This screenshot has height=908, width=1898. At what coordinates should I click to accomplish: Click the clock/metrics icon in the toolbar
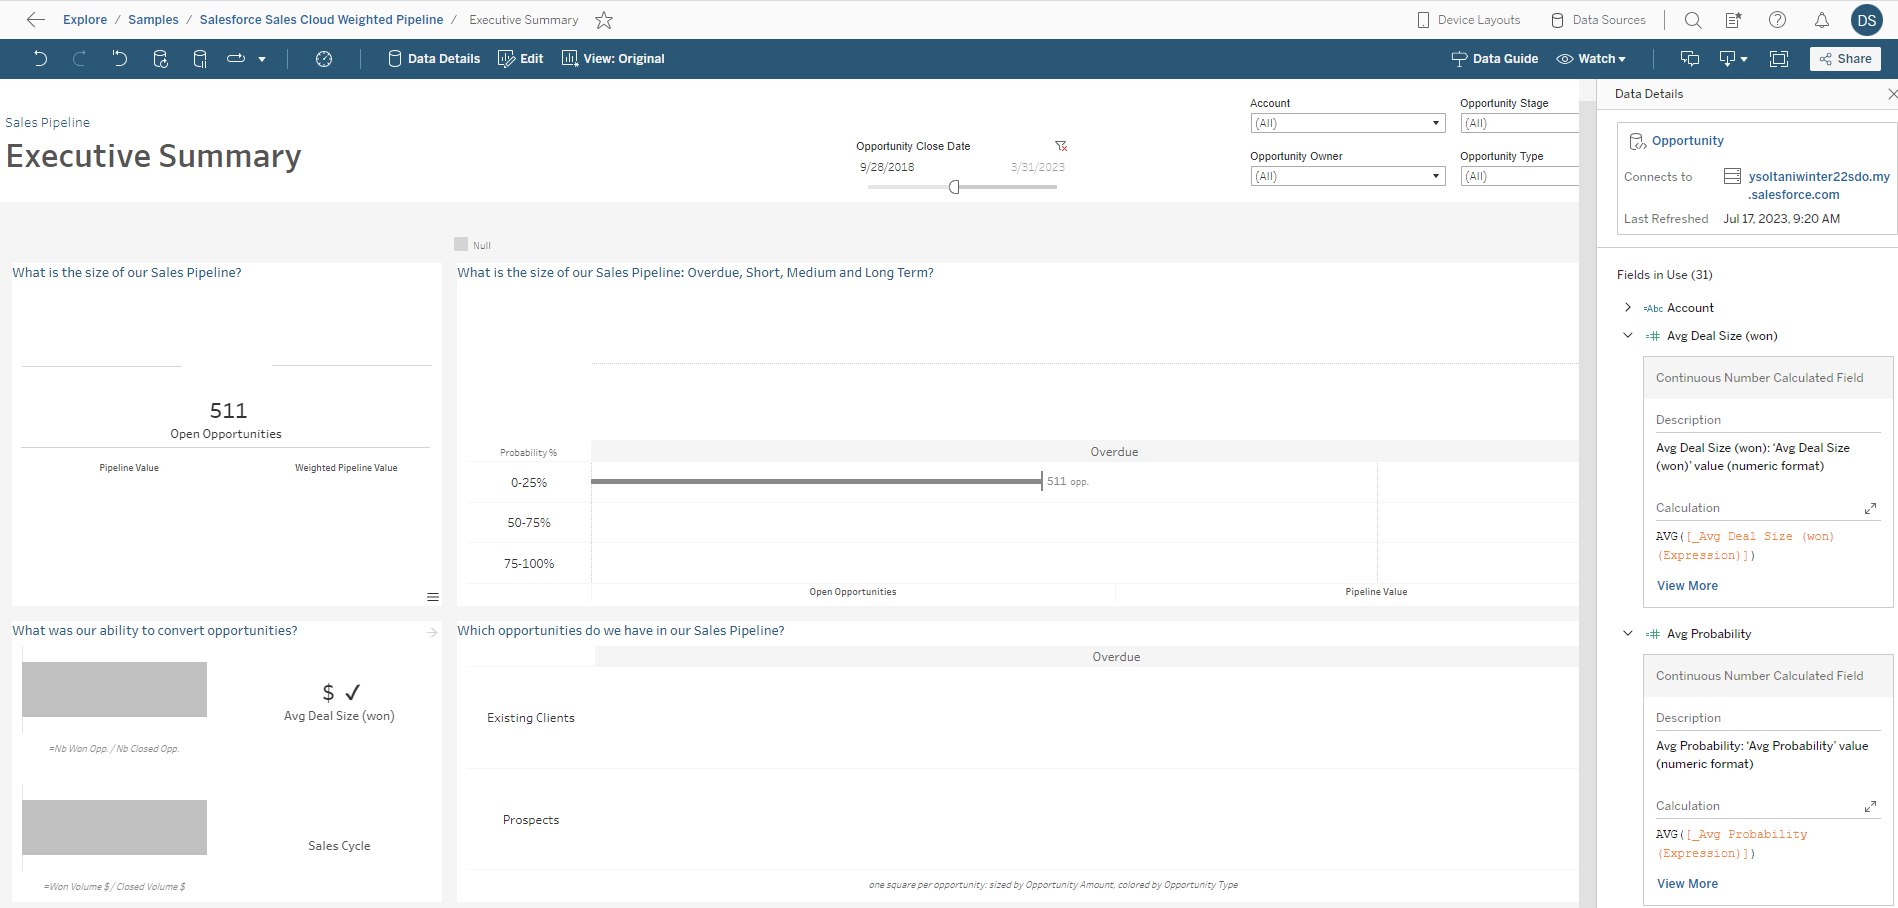click(323, 58)
